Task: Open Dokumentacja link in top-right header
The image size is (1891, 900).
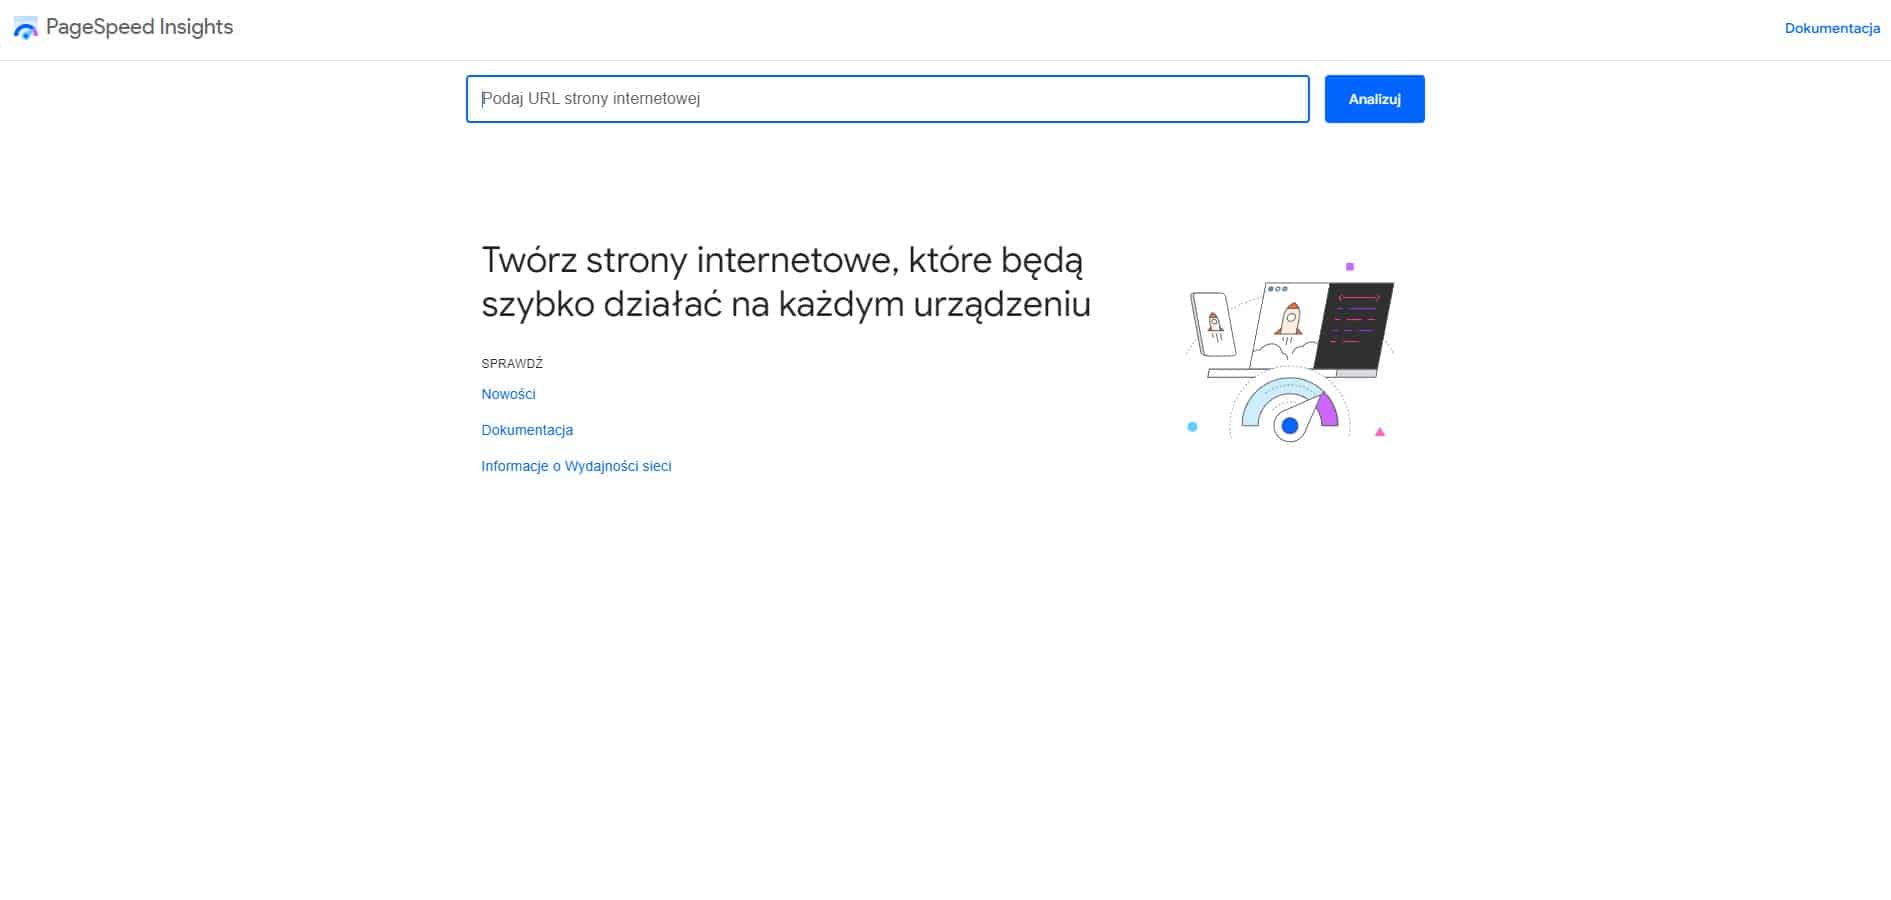Action: (1832, 28)
